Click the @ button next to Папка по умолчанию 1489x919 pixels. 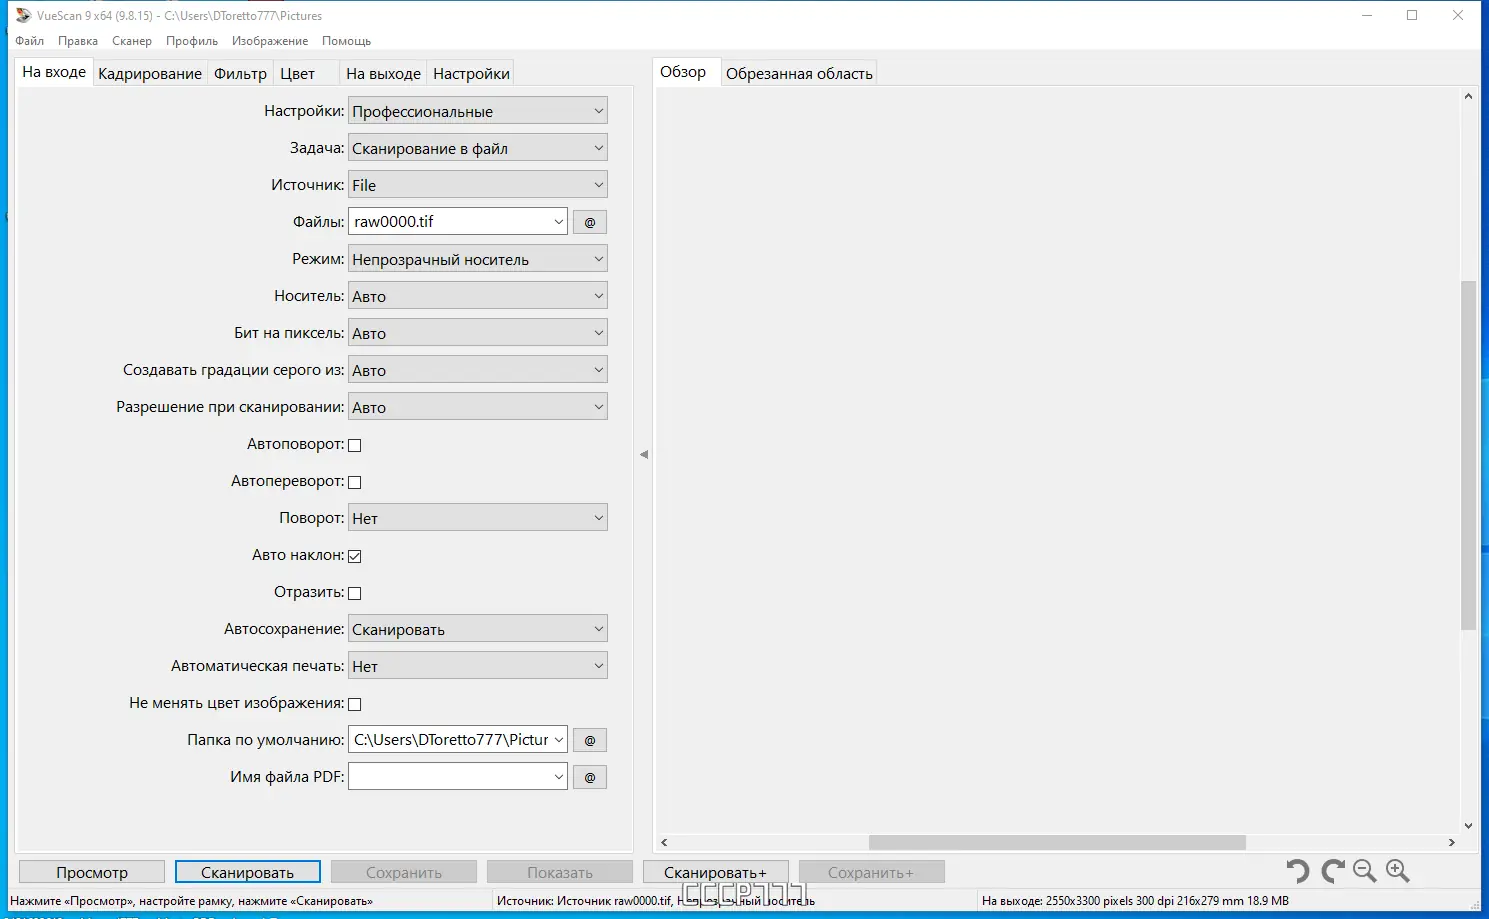590,740
